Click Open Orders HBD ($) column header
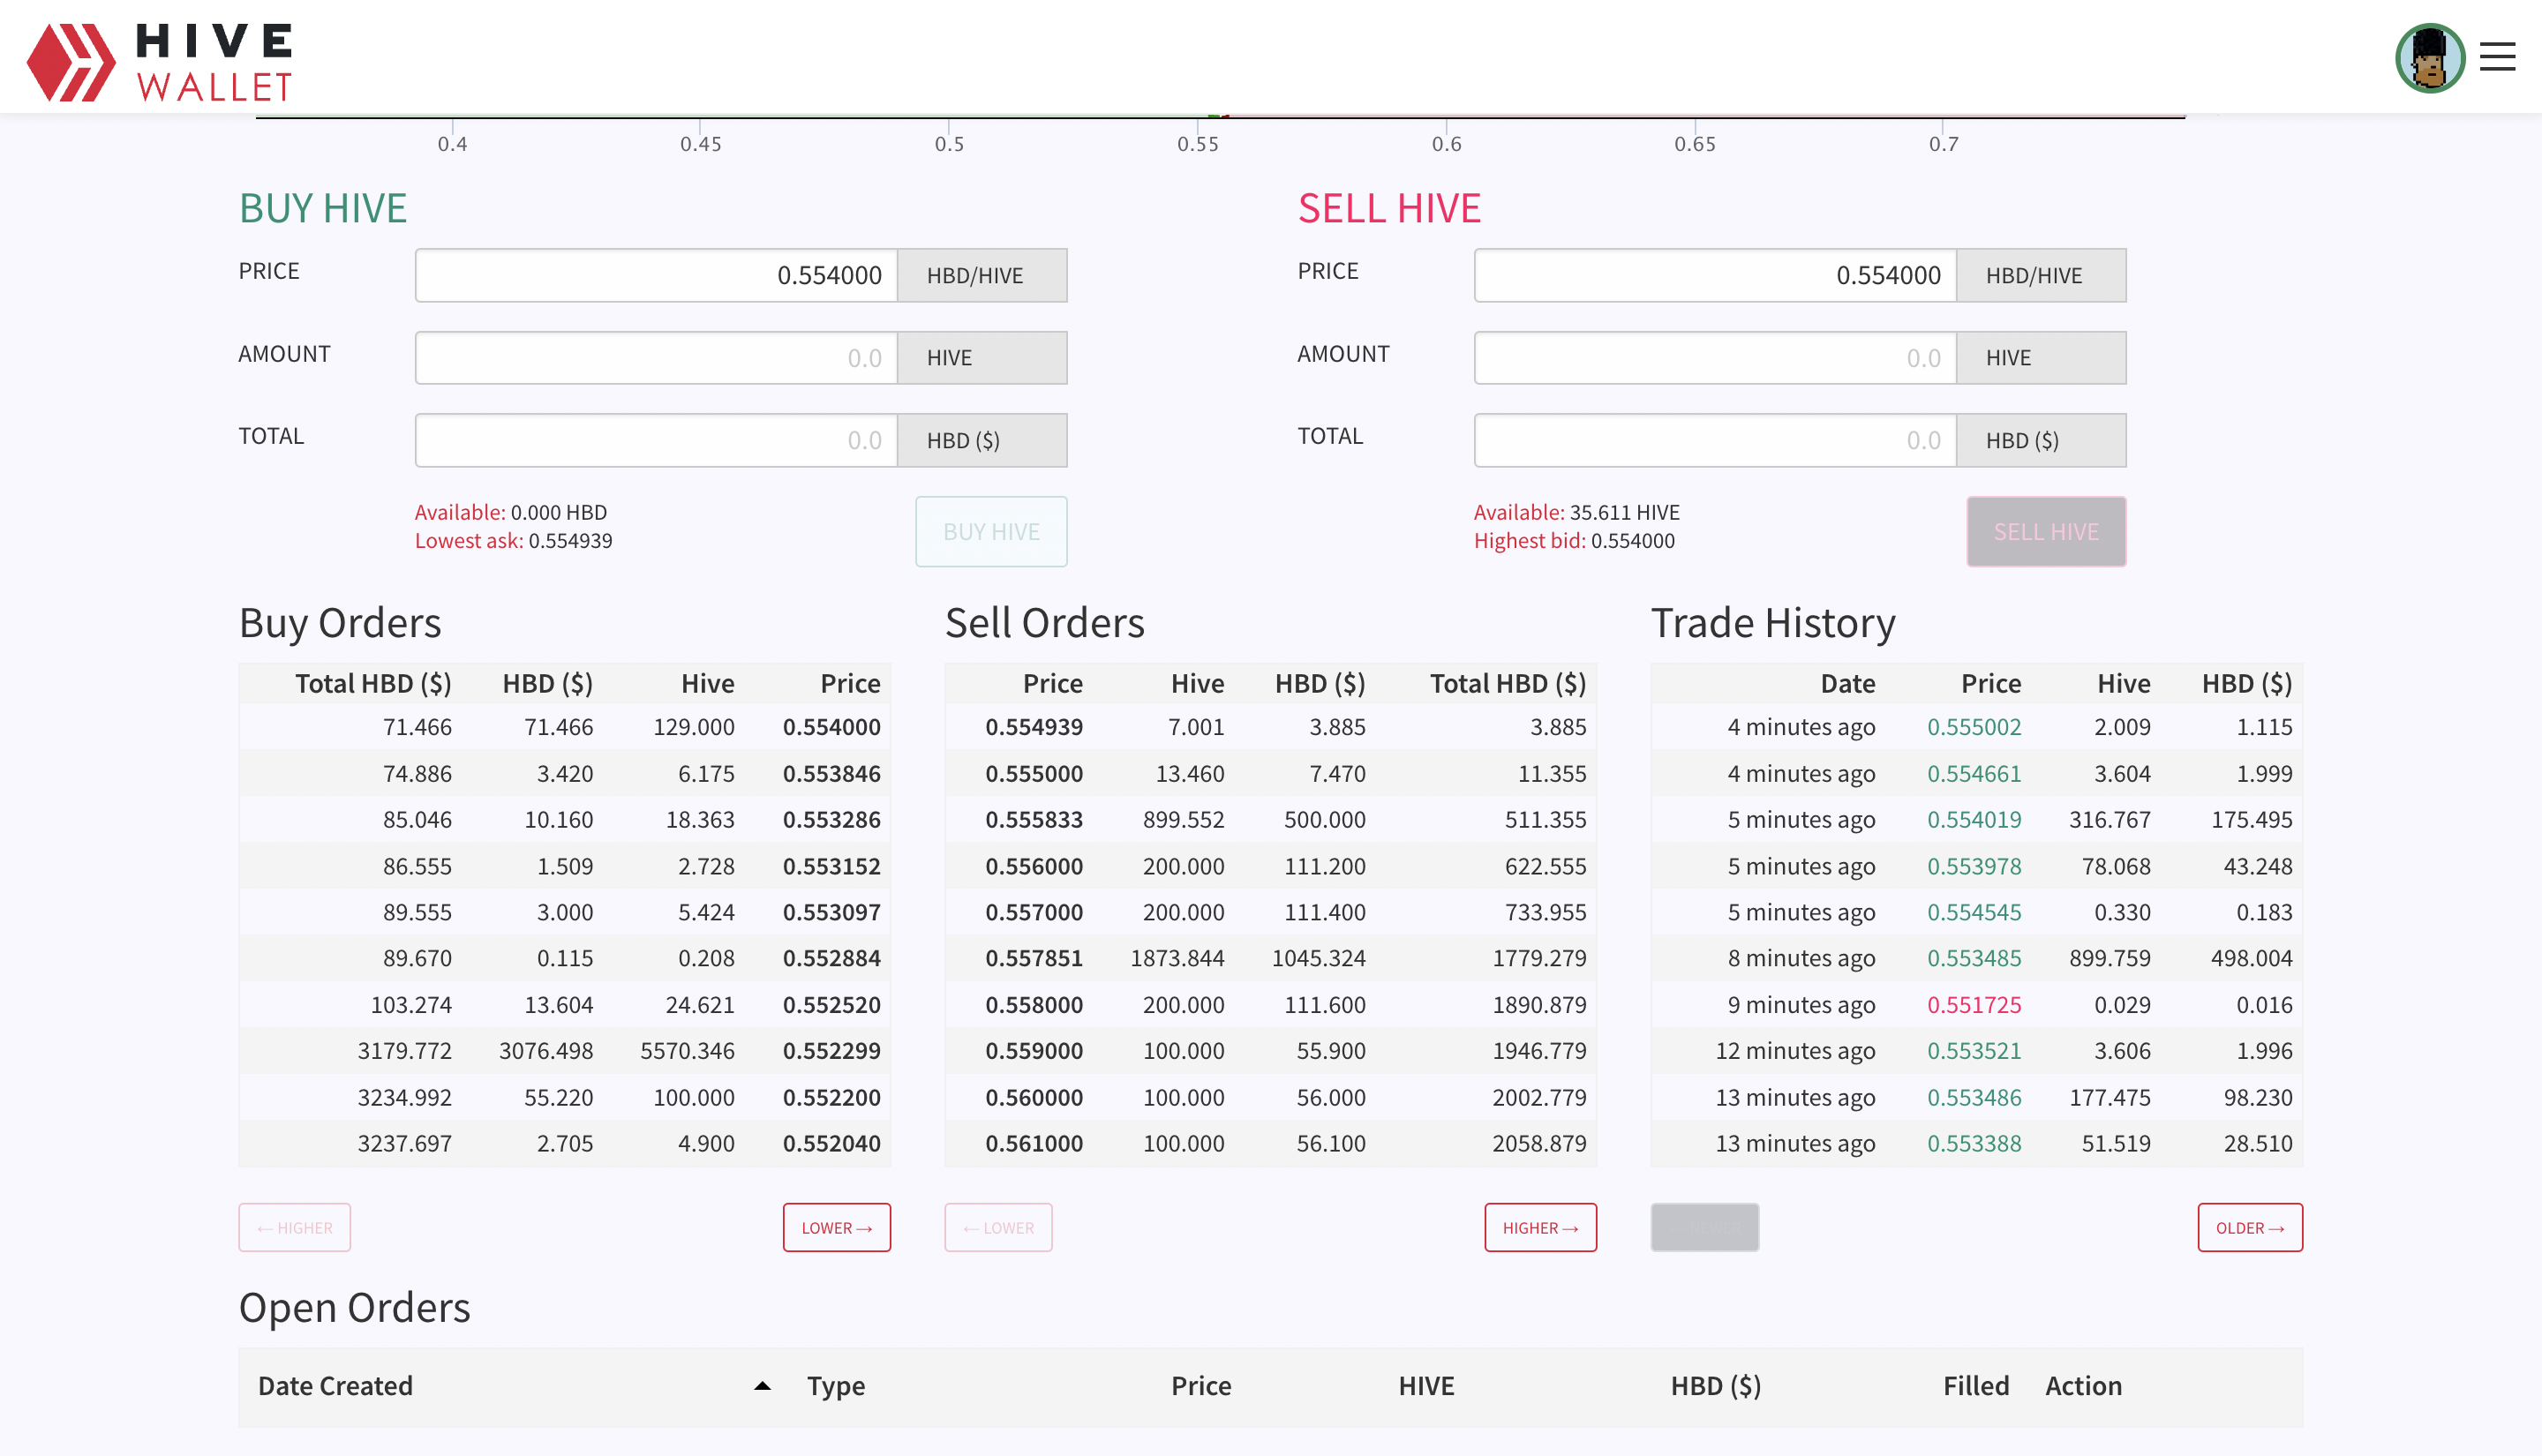The image size is (2542, 1456). (x=1716, y=1386)
